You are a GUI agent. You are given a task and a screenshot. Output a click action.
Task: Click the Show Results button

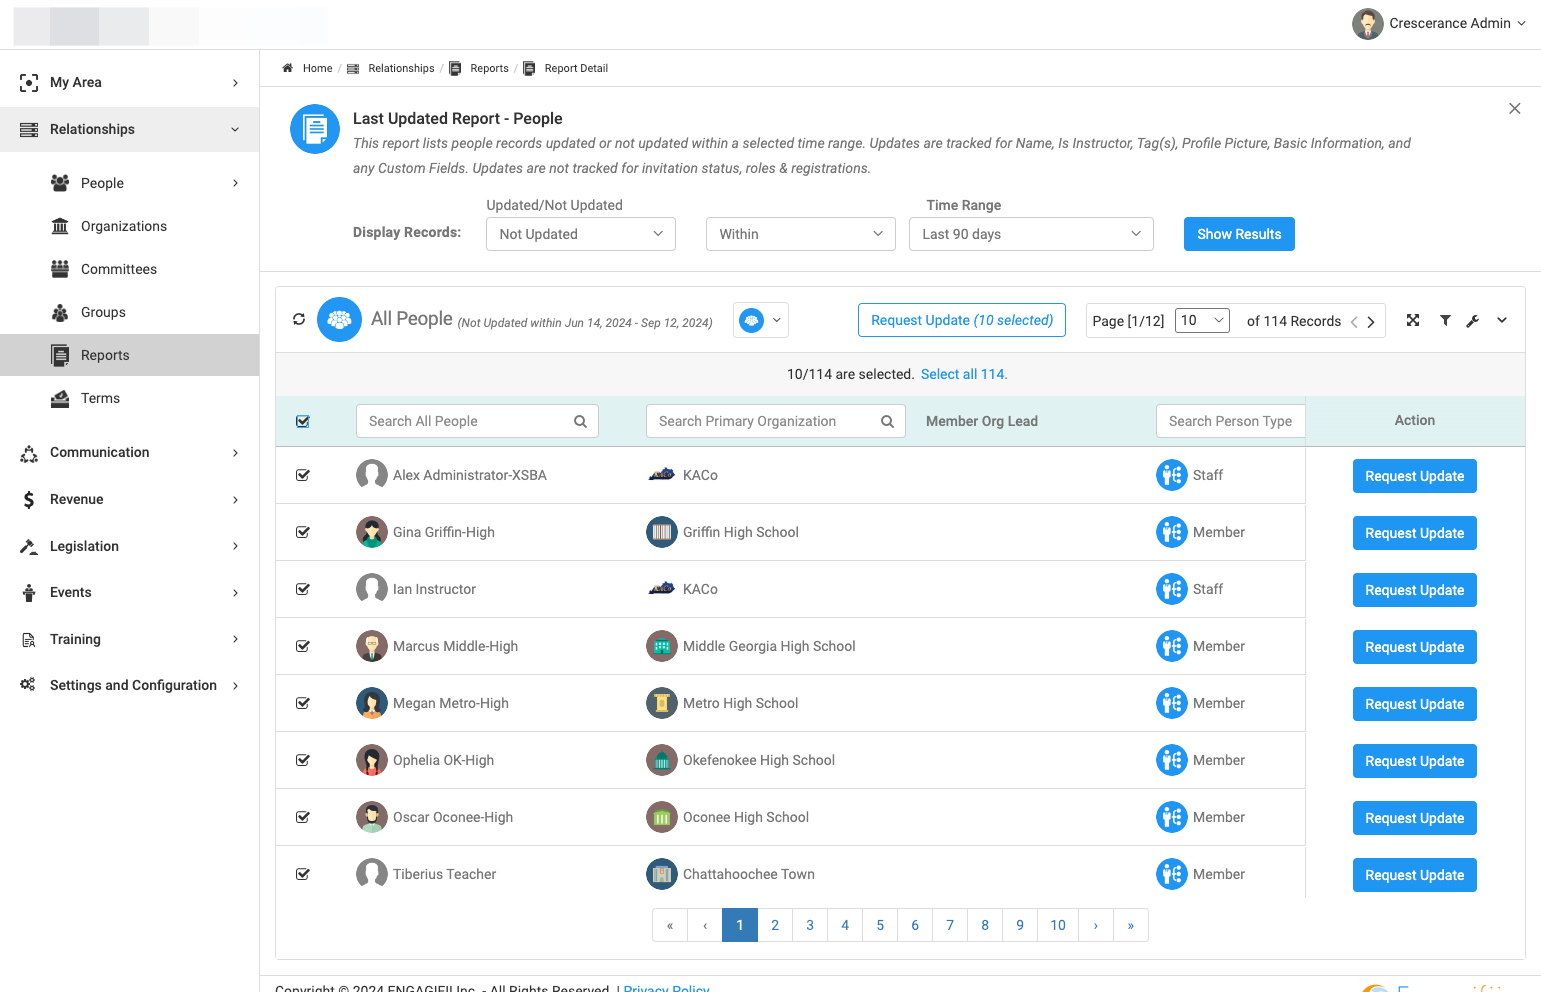tap(1239, 234)
